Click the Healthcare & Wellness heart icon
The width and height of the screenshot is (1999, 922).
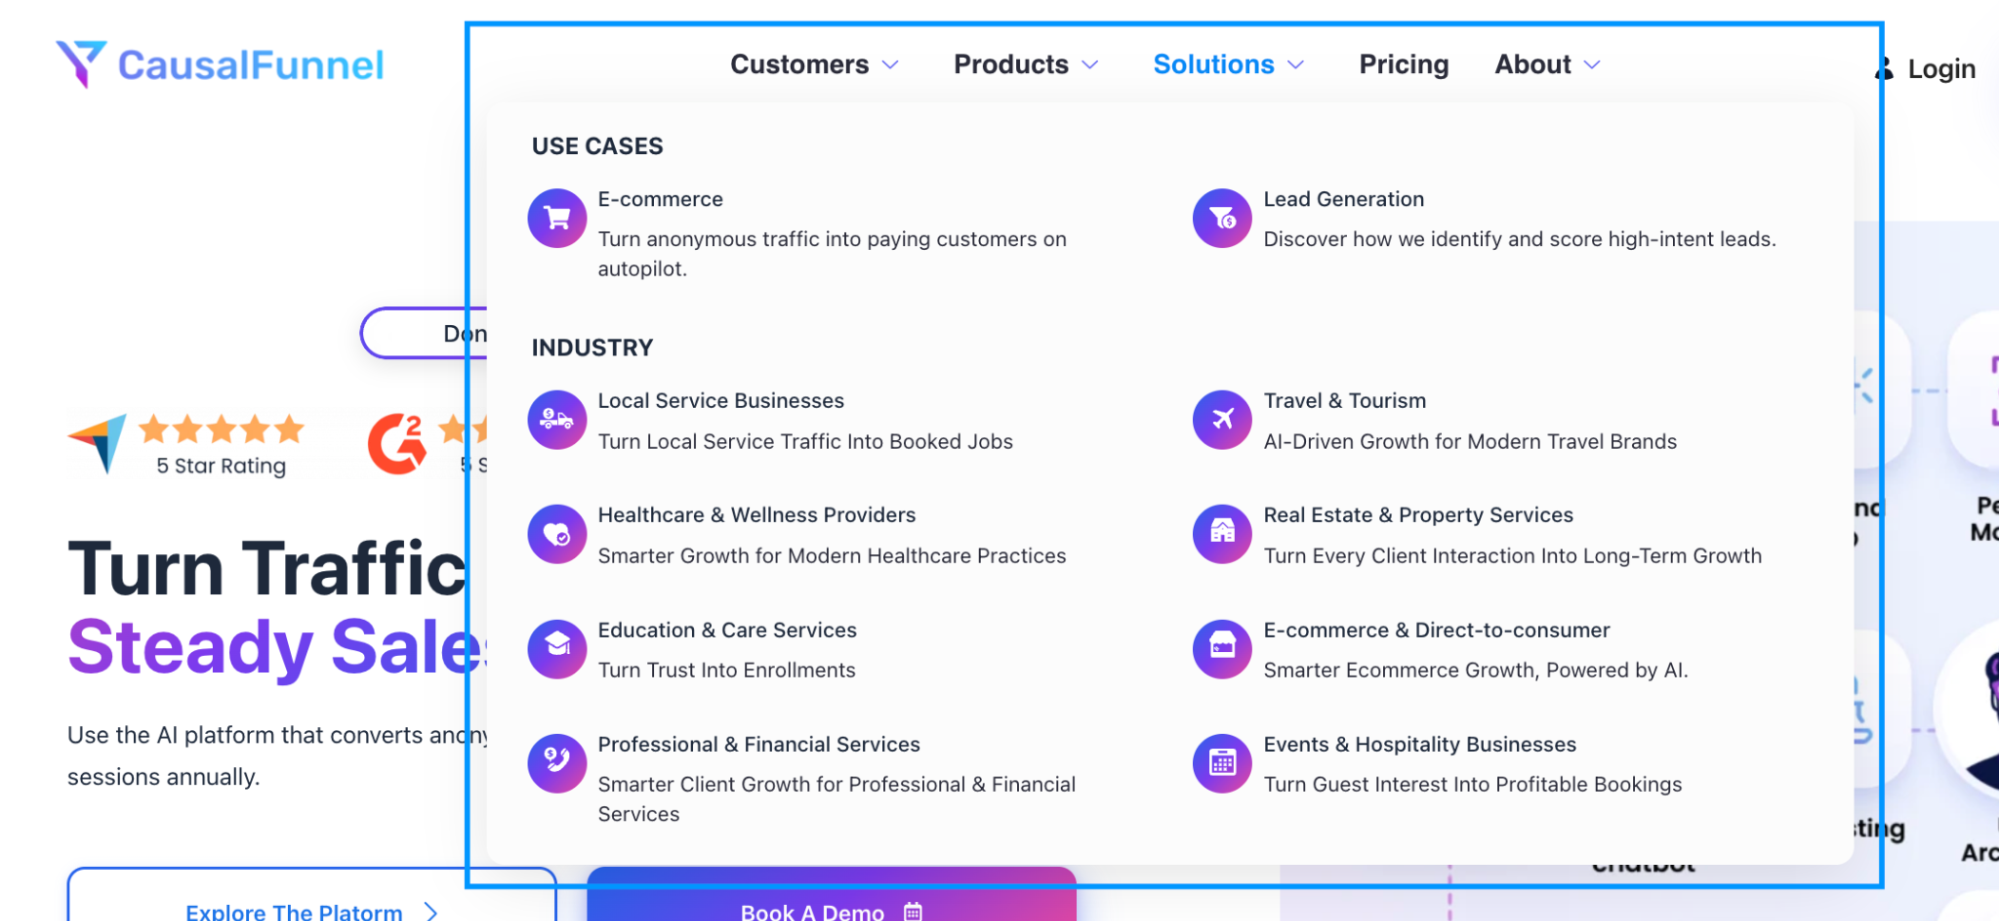click(x=556, y=533)
